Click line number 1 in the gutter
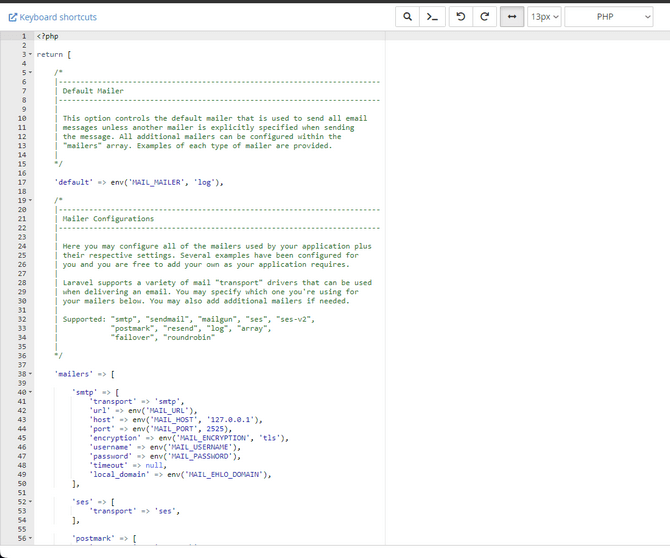Viewport: 670px width, 558px height. [24, 36]
